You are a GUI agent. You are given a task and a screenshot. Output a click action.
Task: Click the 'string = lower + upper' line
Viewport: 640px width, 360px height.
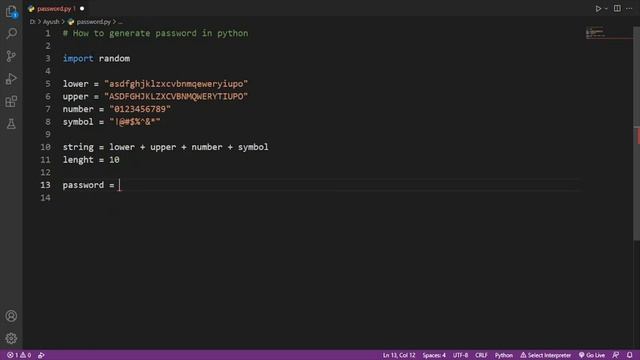point(165,147)
